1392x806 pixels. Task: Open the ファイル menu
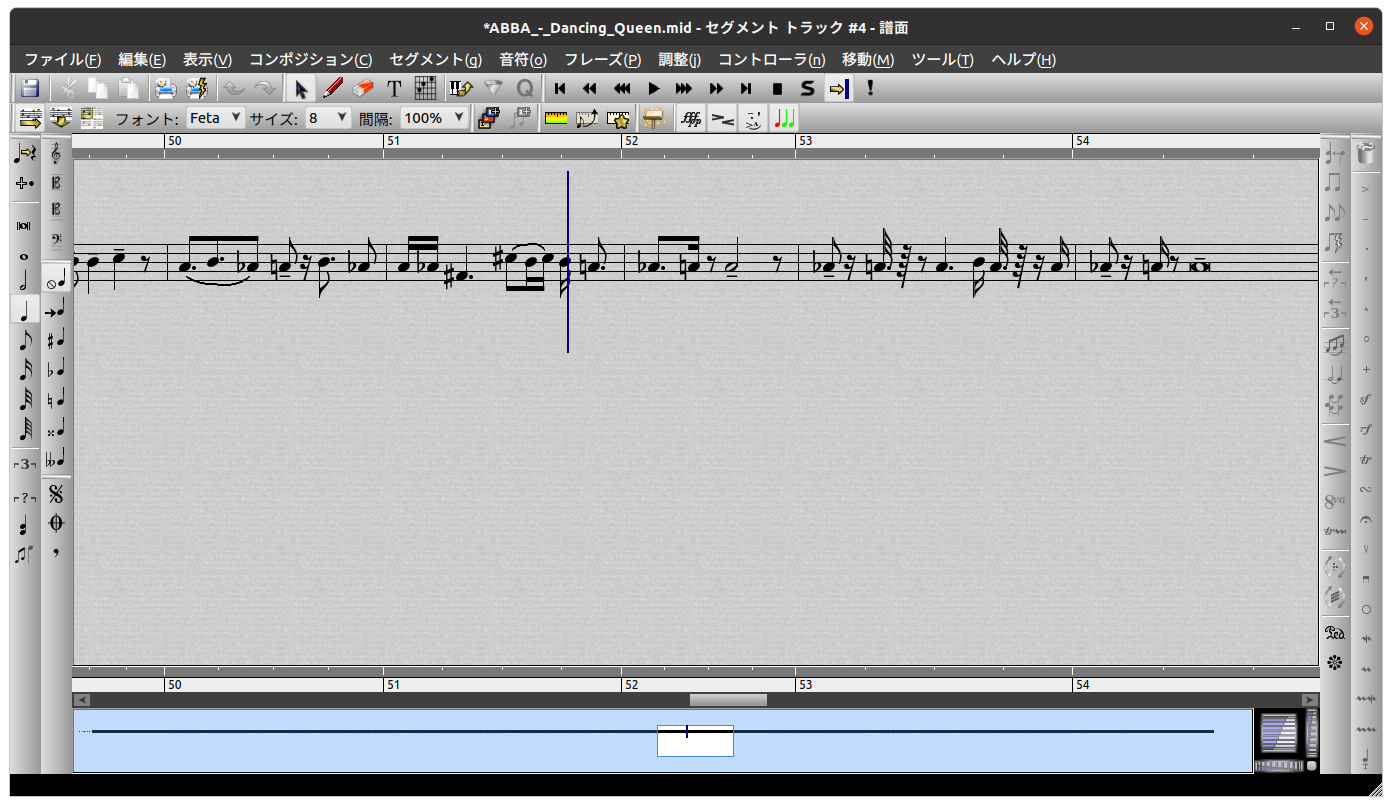tap(63, 59)
